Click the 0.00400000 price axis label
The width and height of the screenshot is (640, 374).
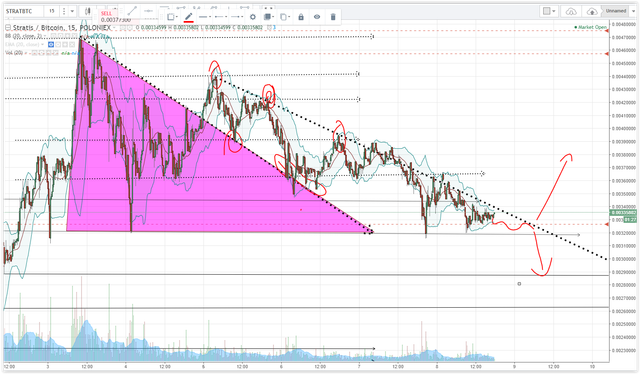pos(624,129)
